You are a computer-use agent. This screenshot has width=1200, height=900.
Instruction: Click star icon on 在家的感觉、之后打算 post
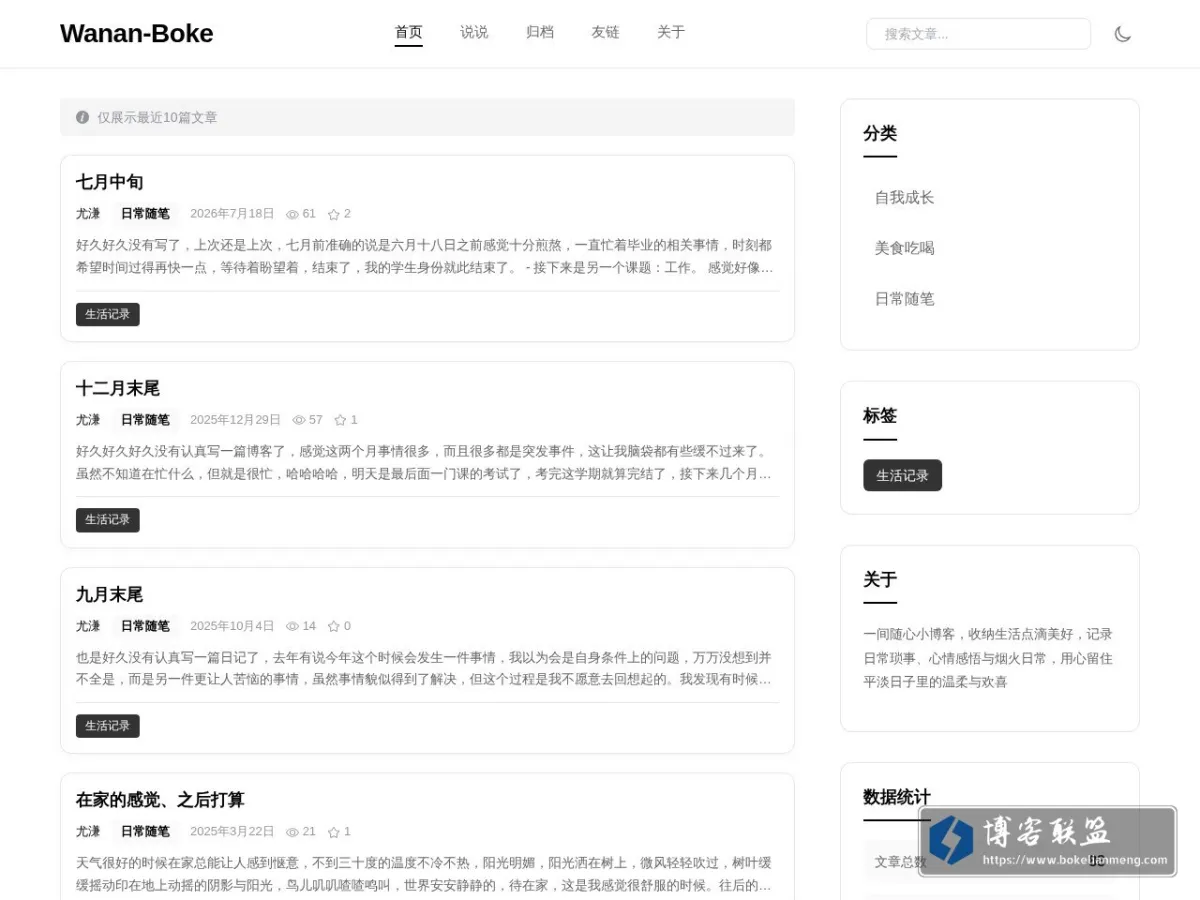coord(334,831)
